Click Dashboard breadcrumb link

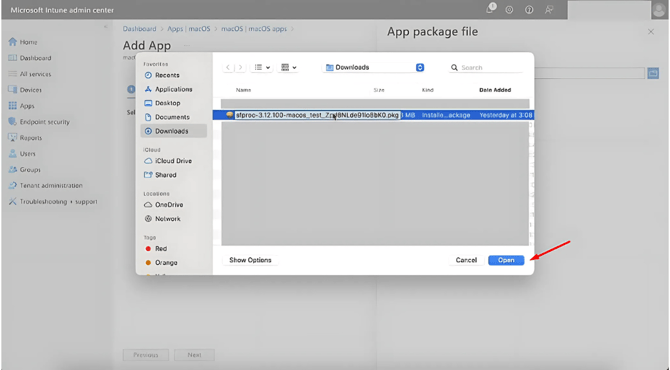click(x=139, y=29)
